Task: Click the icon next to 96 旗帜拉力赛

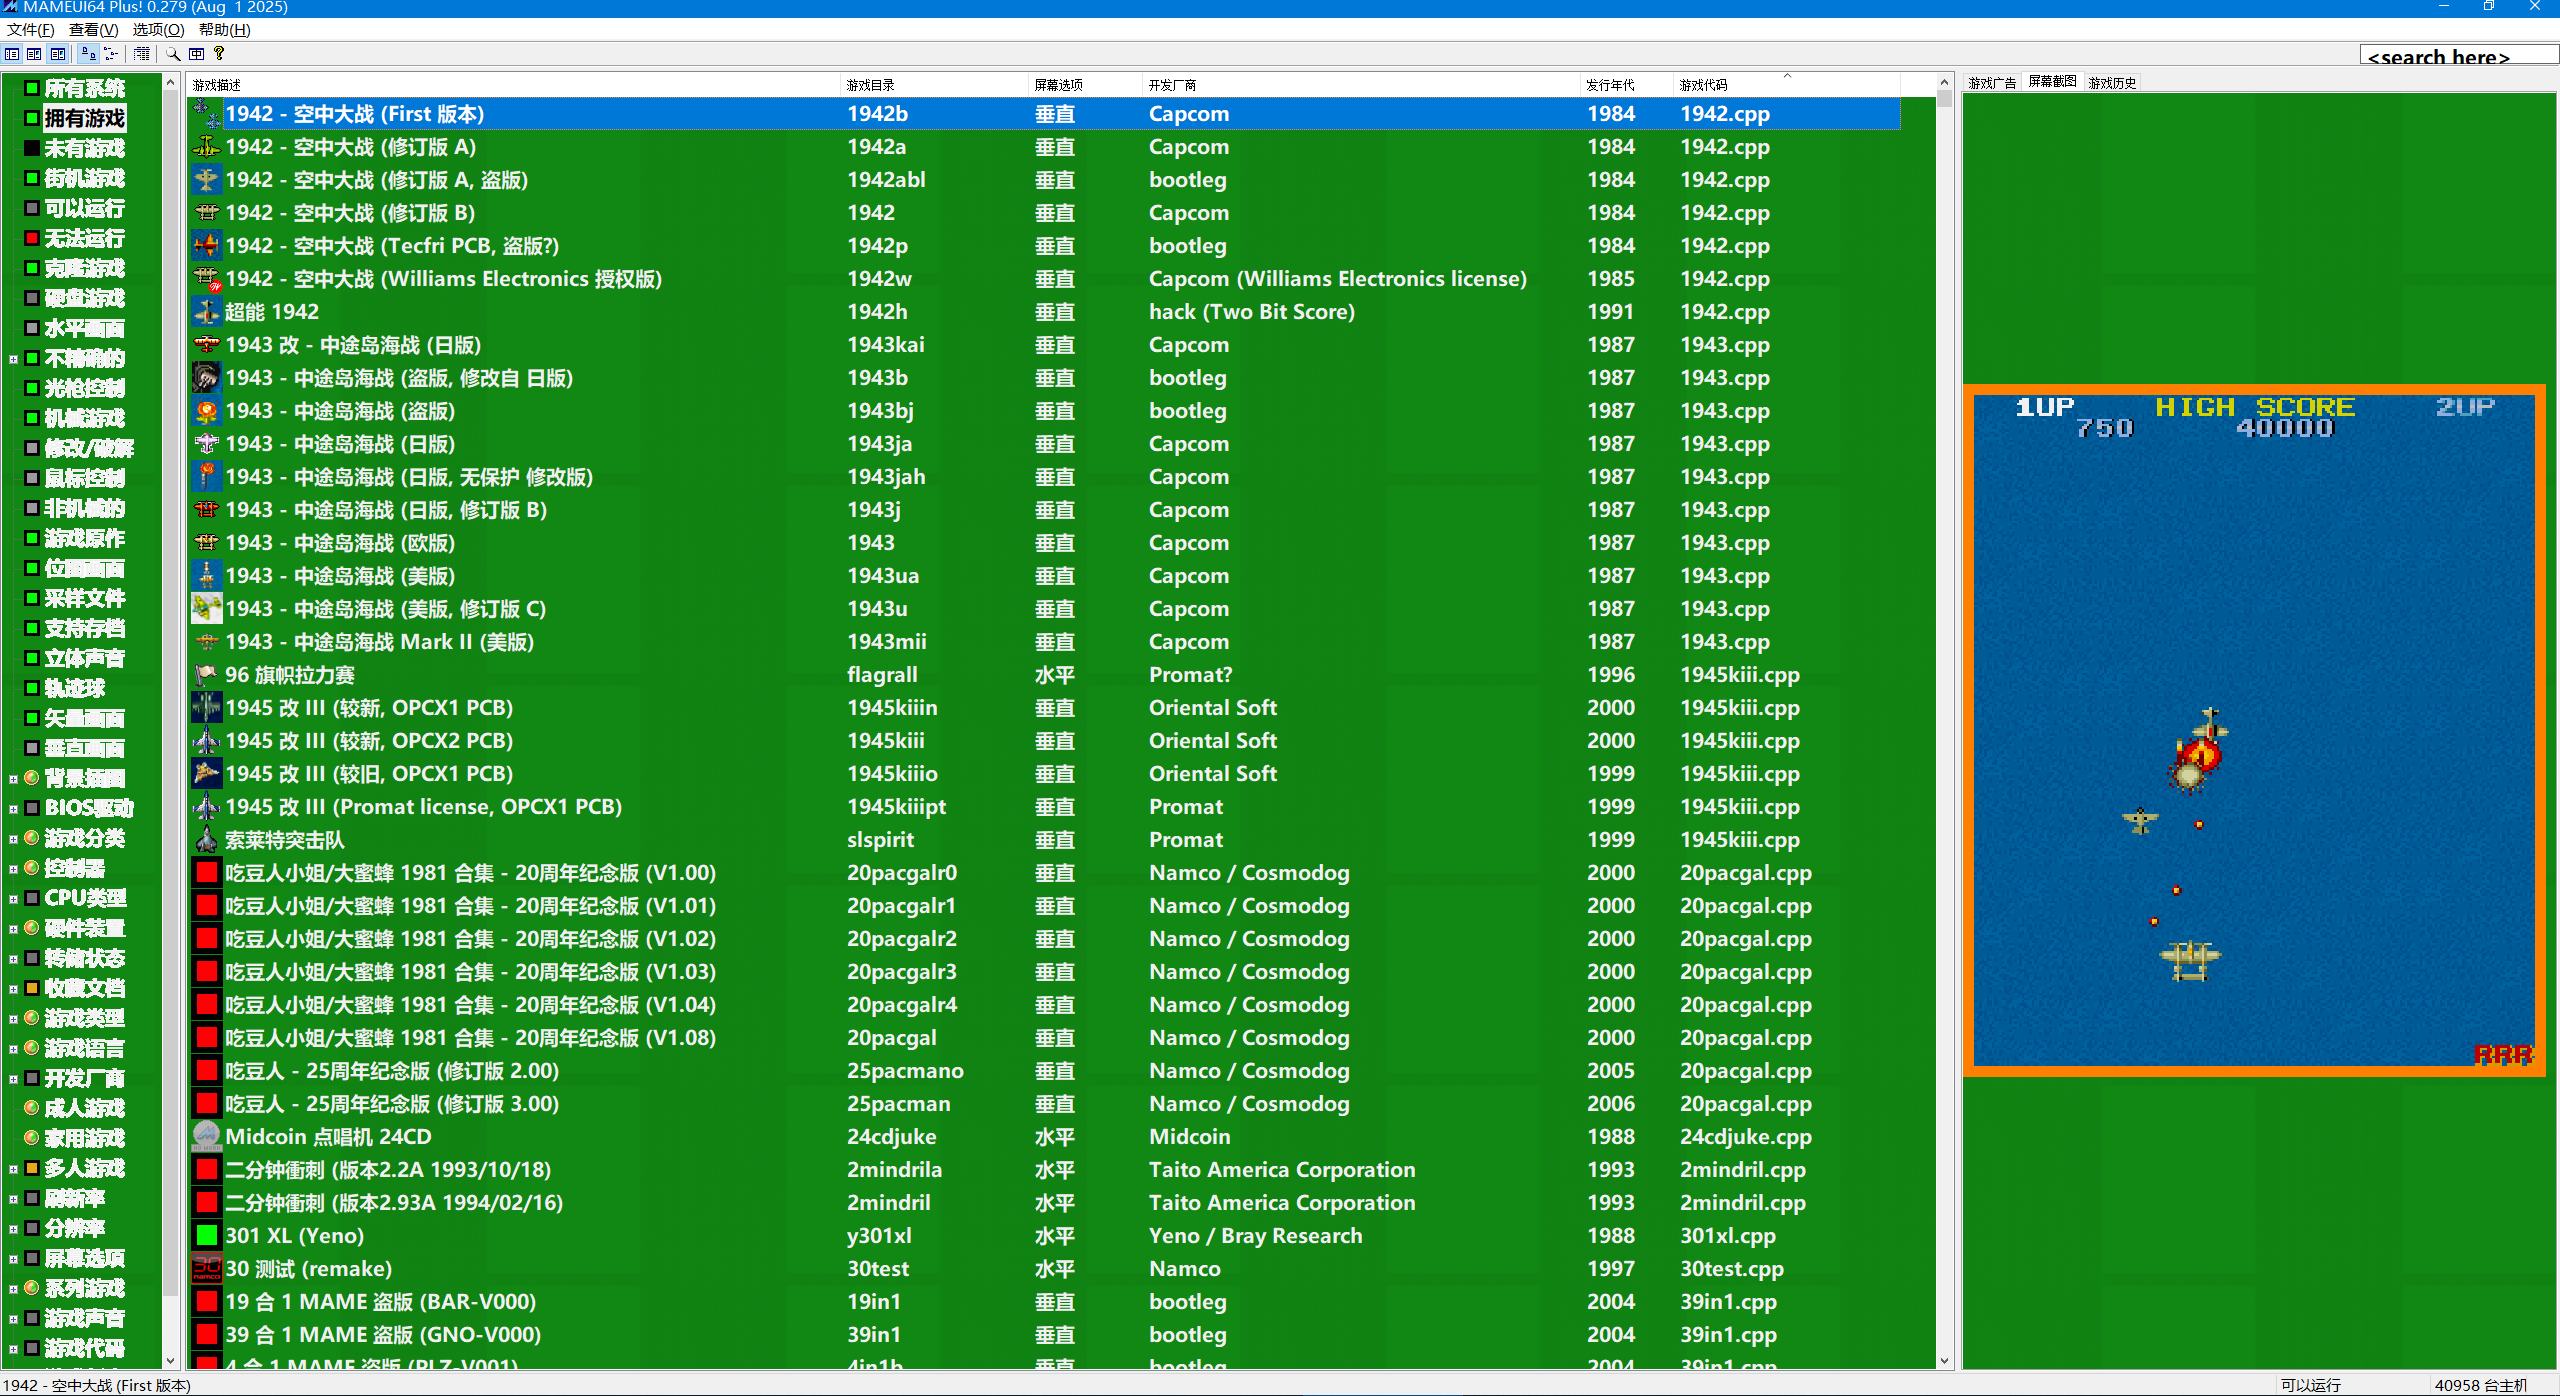Action: [207, 675]
